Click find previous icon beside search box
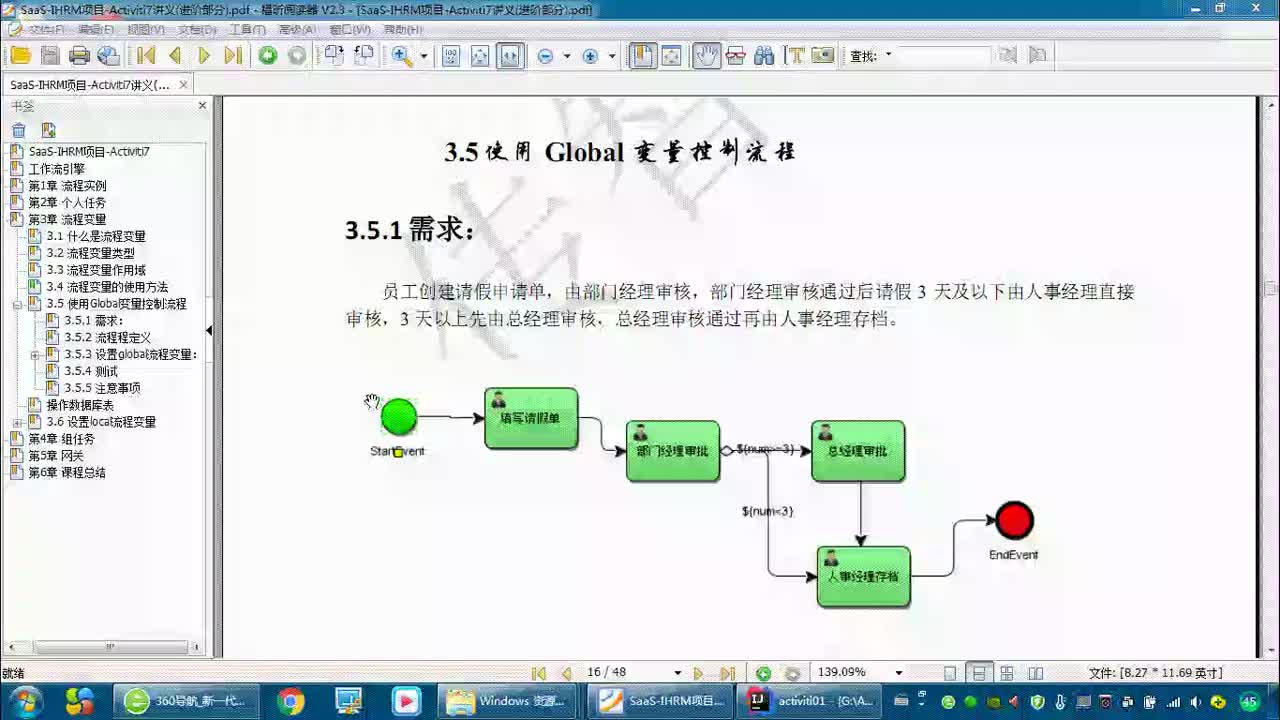This screenshot has width=1280, height=720. pos(1008,56)
